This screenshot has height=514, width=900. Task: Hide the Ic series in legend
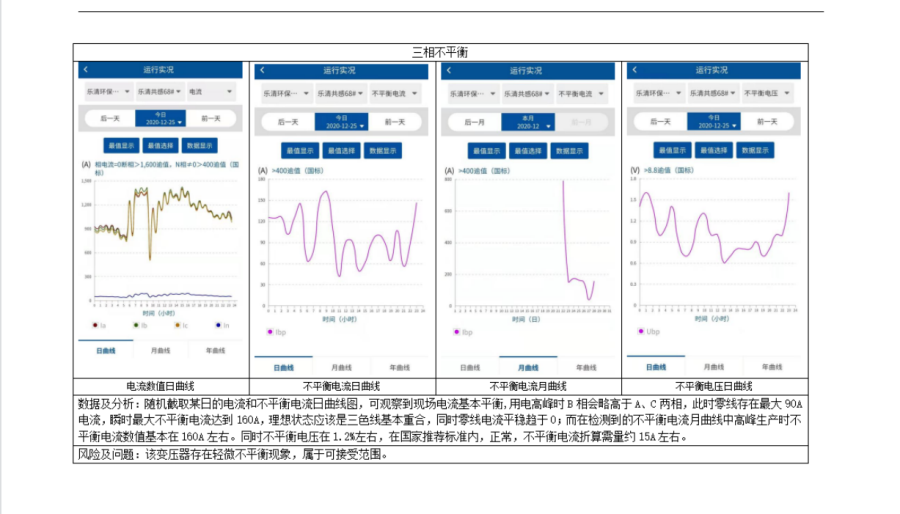tap(178, 325)
